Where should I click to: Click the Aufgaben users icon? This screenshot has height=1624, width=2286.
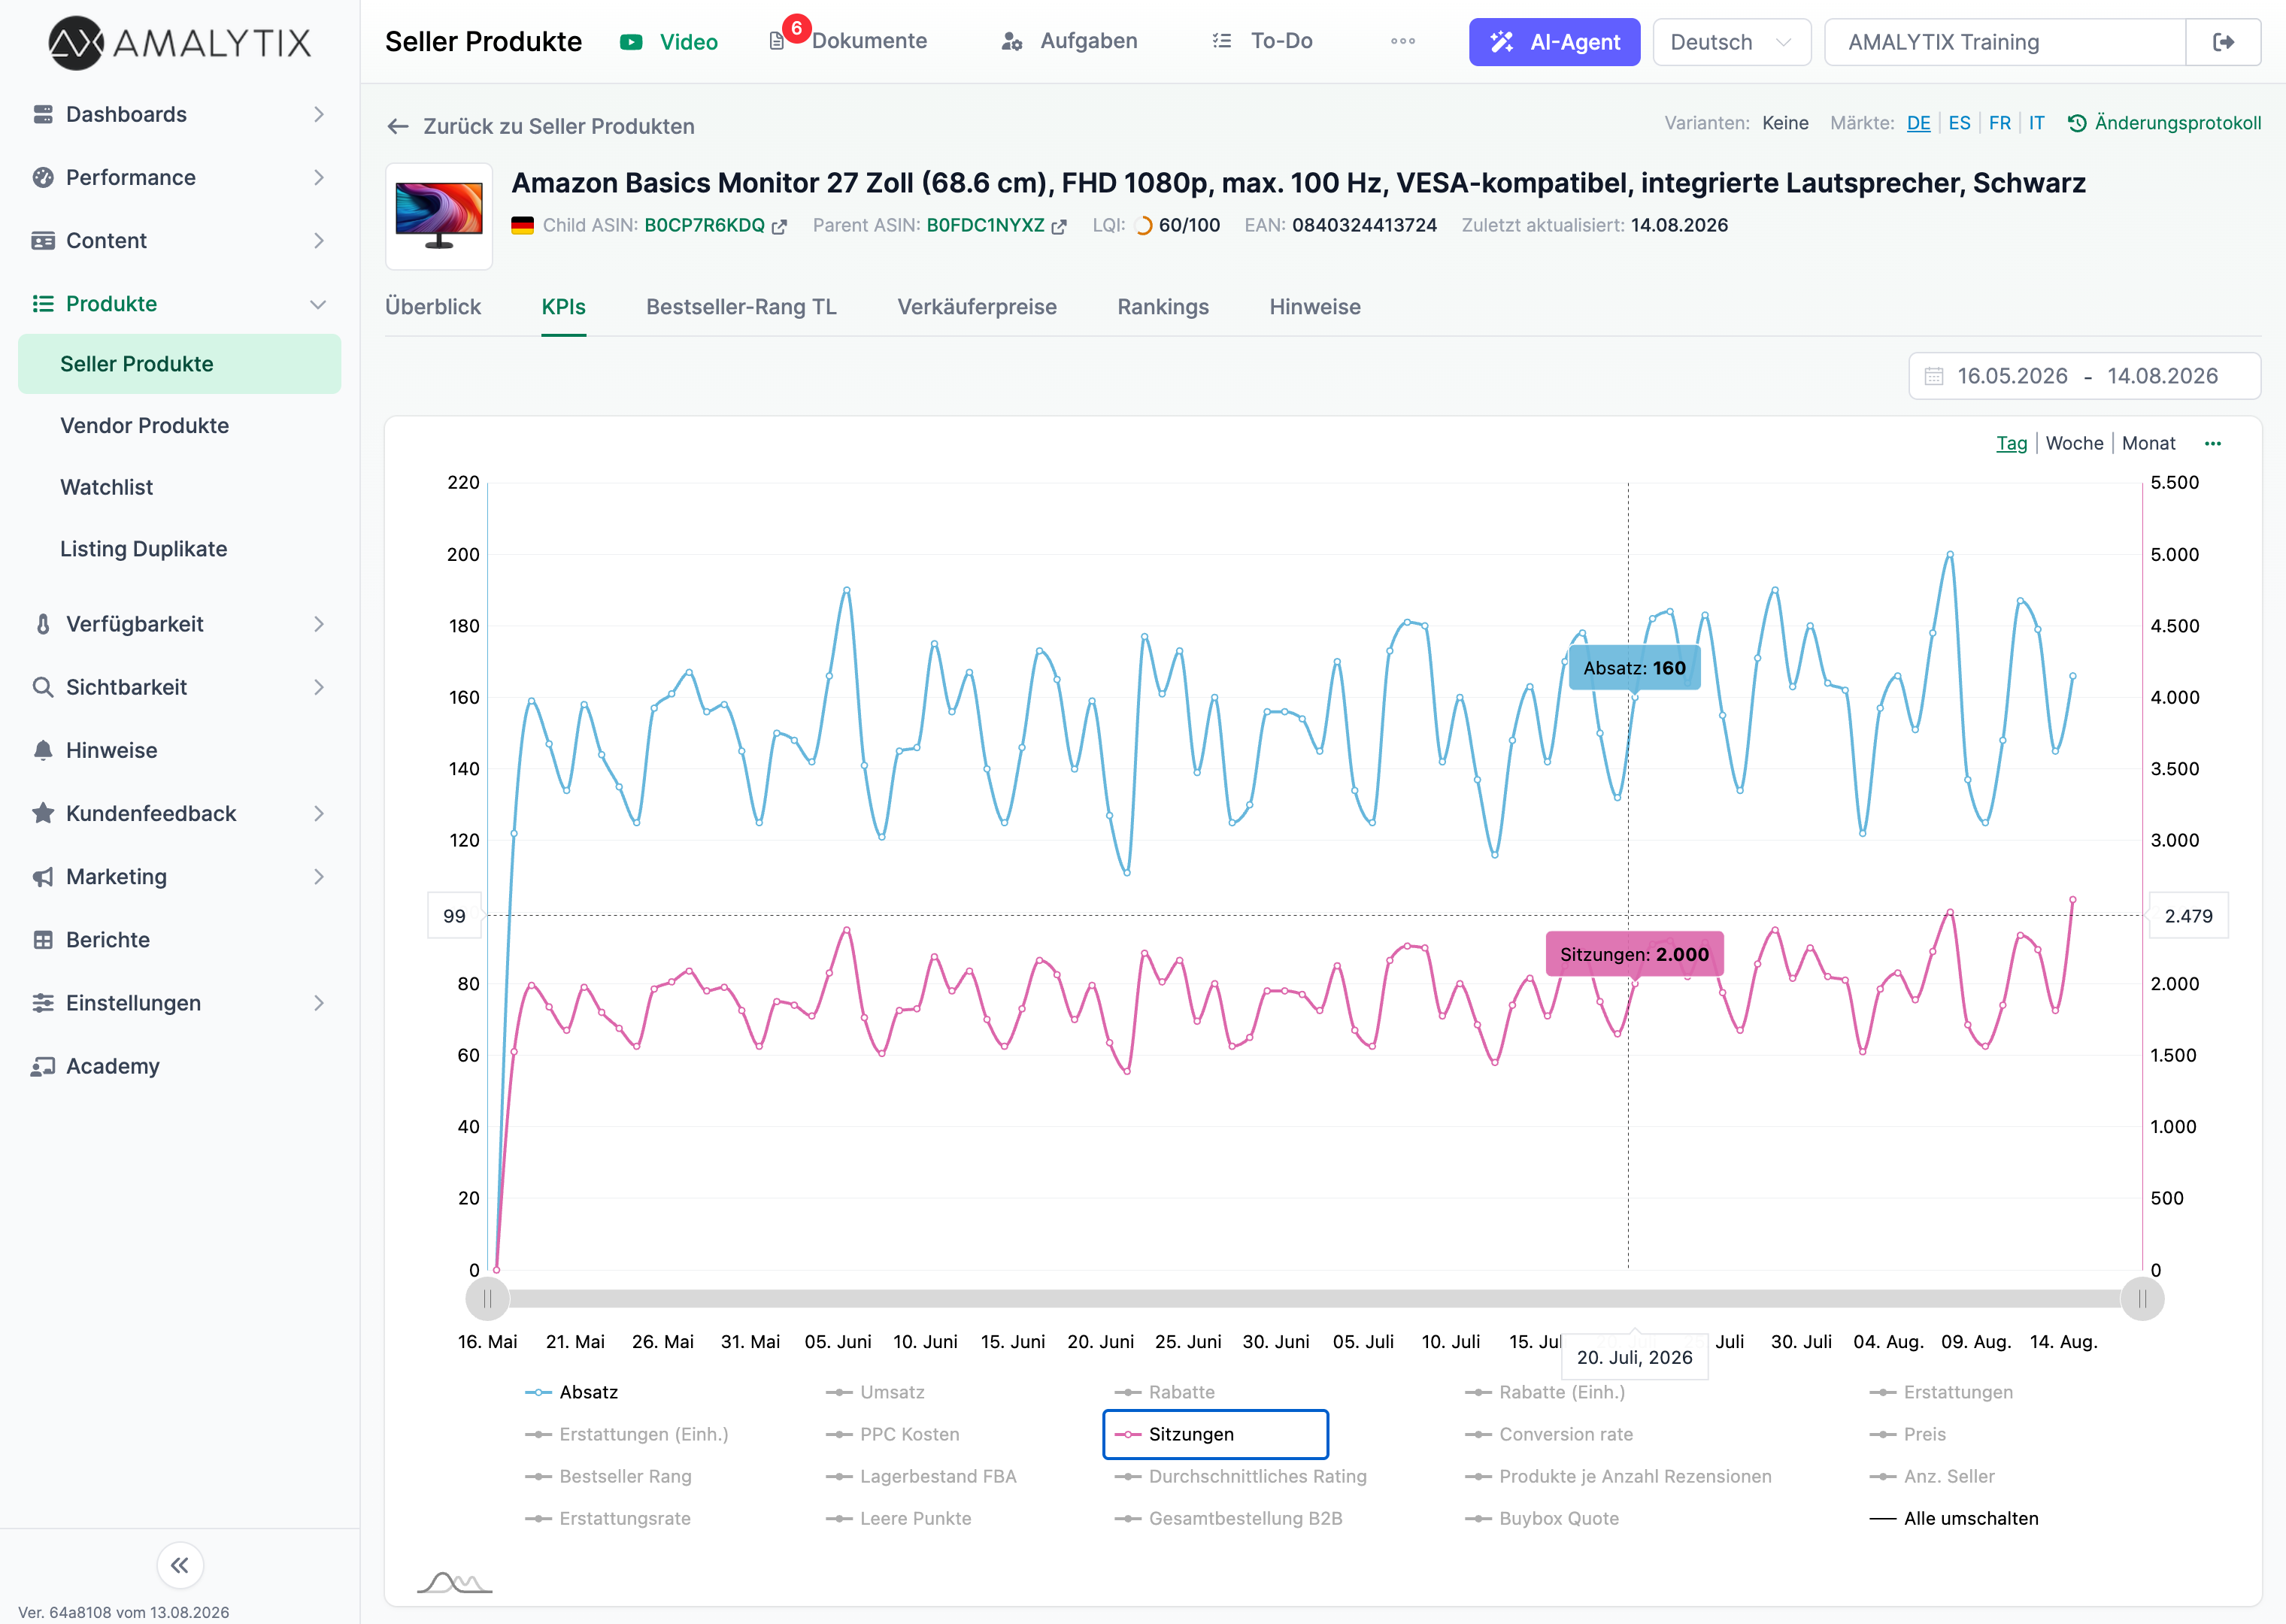(x=1012, y=41)
